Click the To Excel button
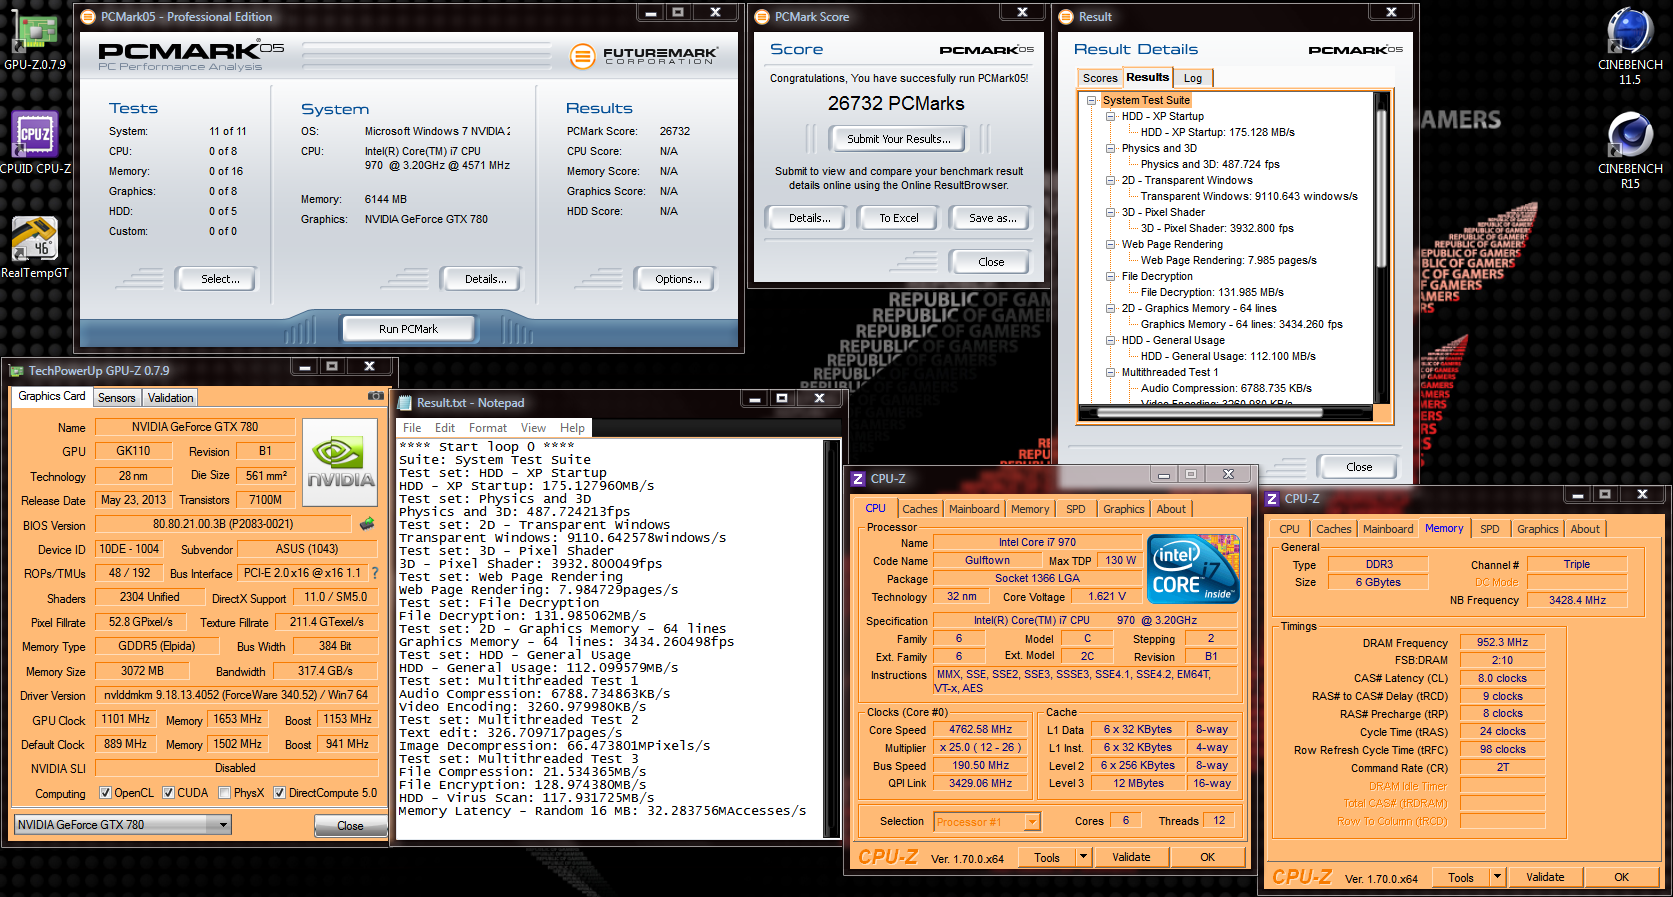Screen dimensions: 1673x897 tap(899, 218)
